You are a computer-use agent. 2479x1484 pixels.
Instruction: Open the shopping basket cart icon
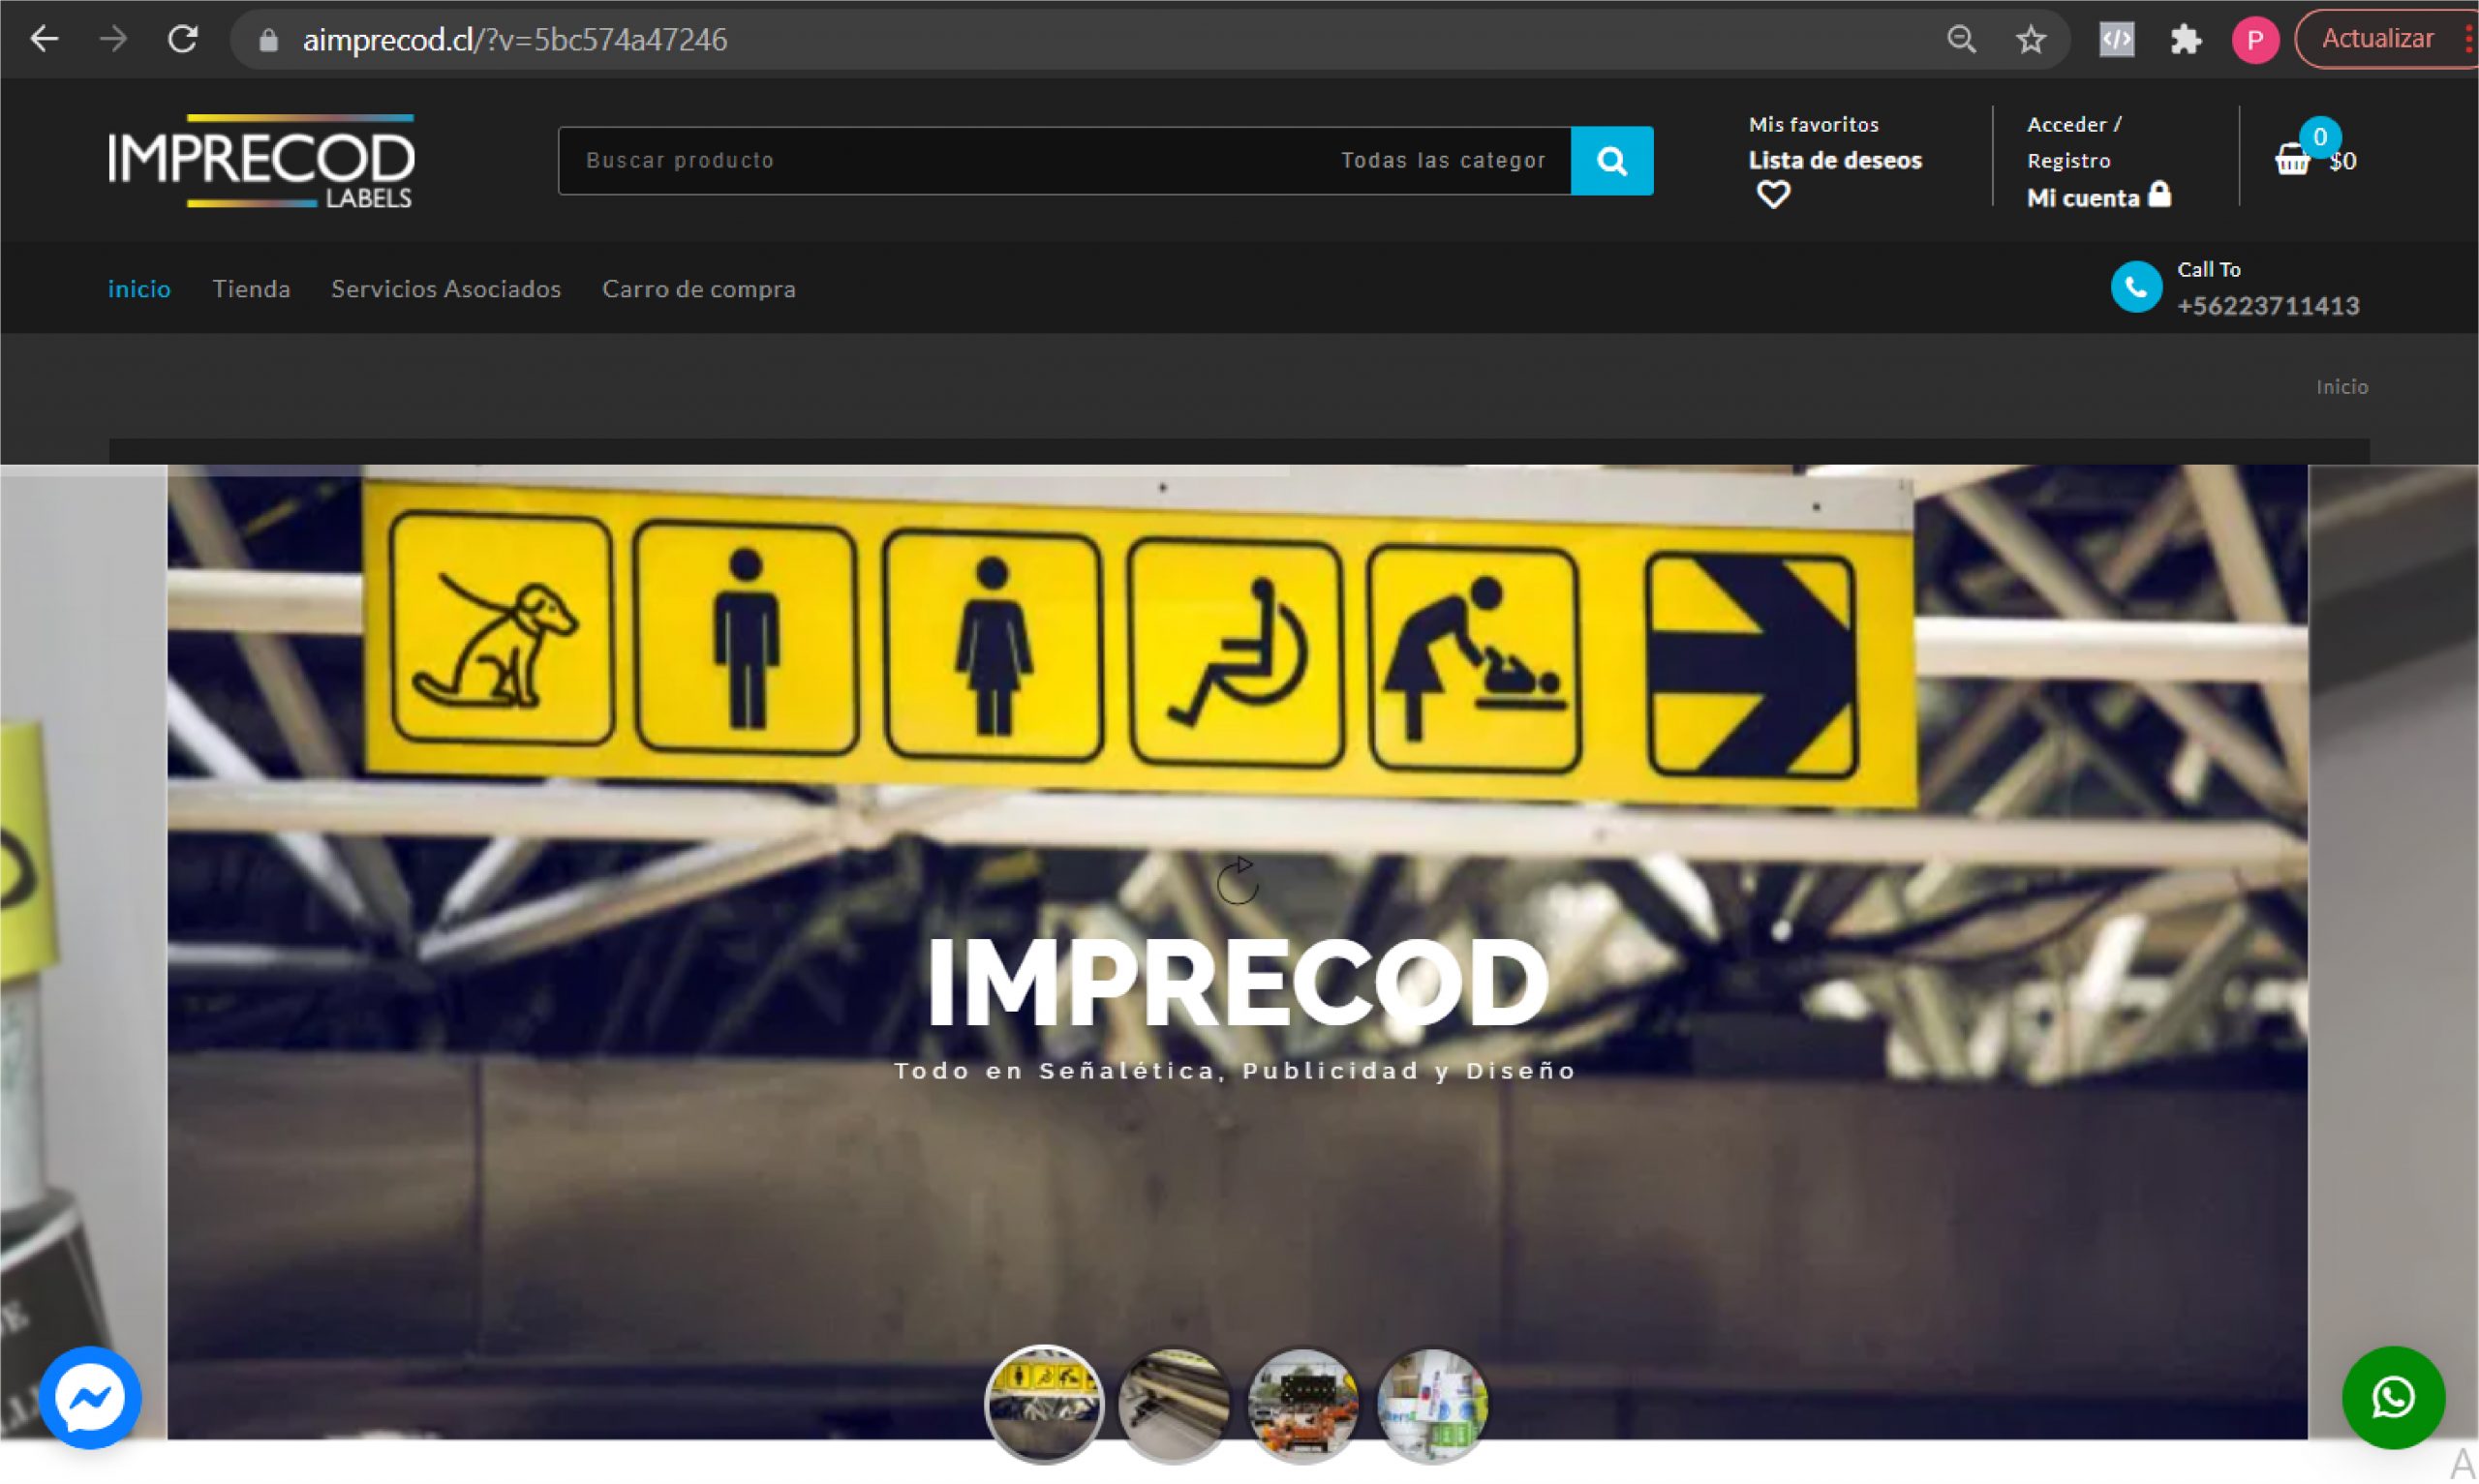(2291, 159)
